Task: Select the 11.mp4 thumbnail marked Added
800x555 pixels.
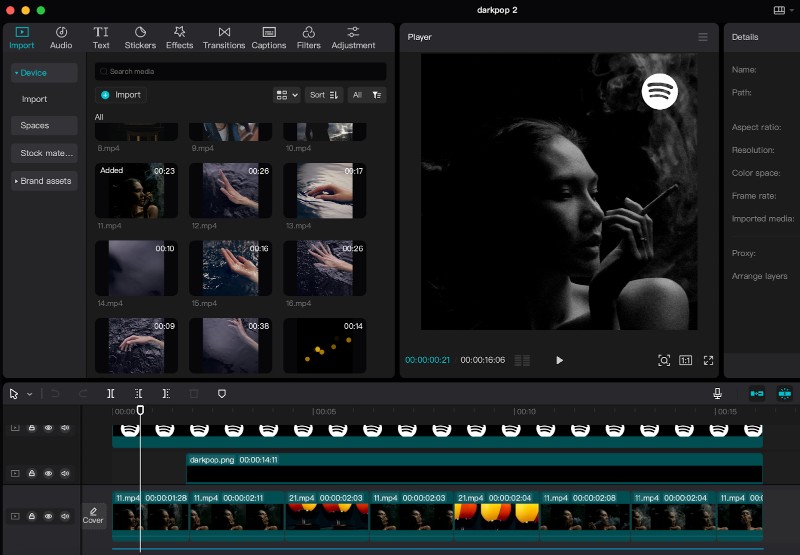Action: [136, 191]
